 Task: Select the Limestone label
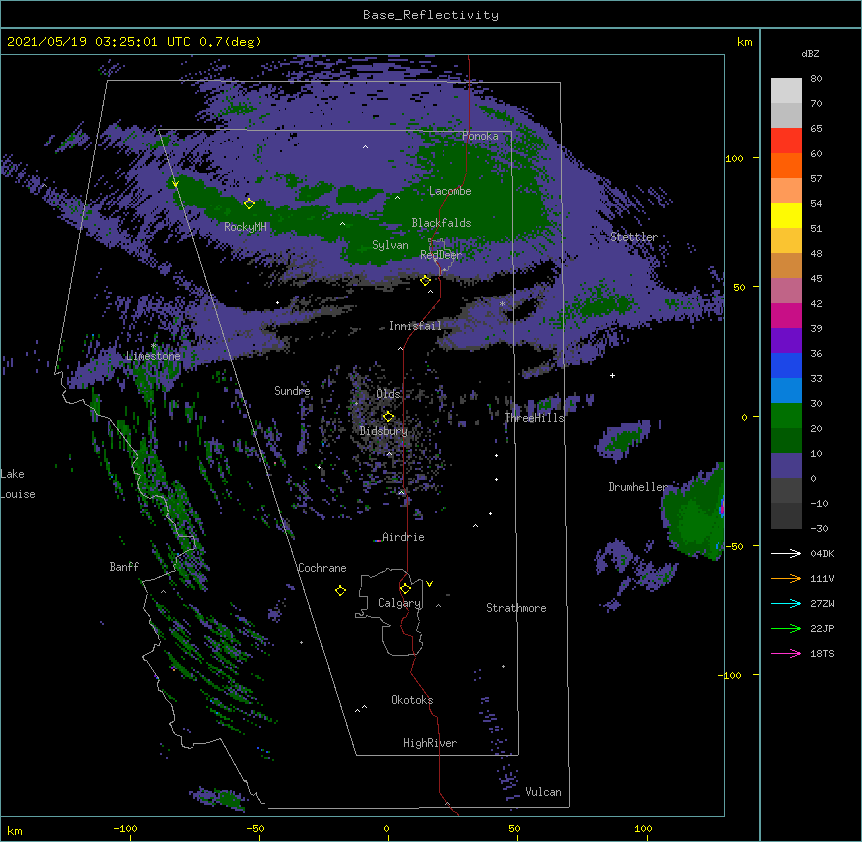(153, 356)
